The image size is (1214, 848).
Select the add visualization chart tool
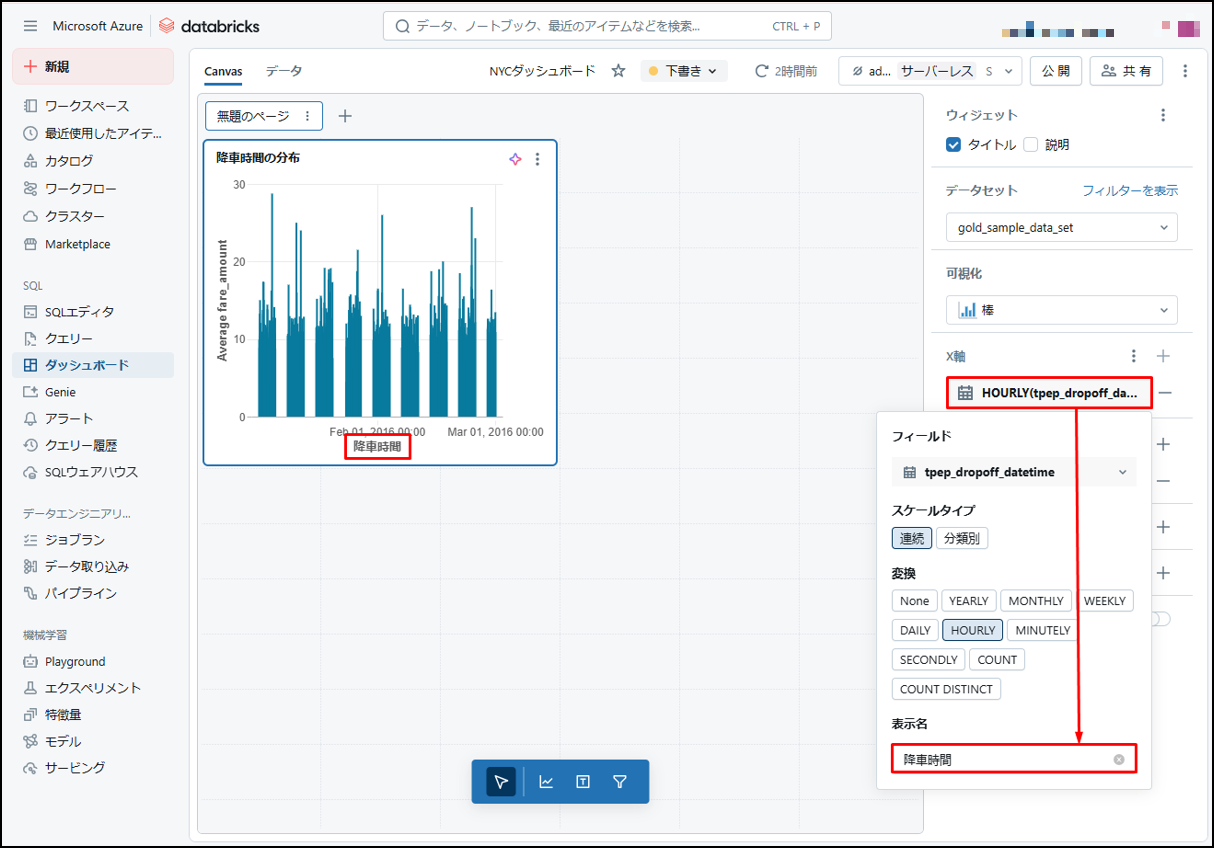(546, 782)
